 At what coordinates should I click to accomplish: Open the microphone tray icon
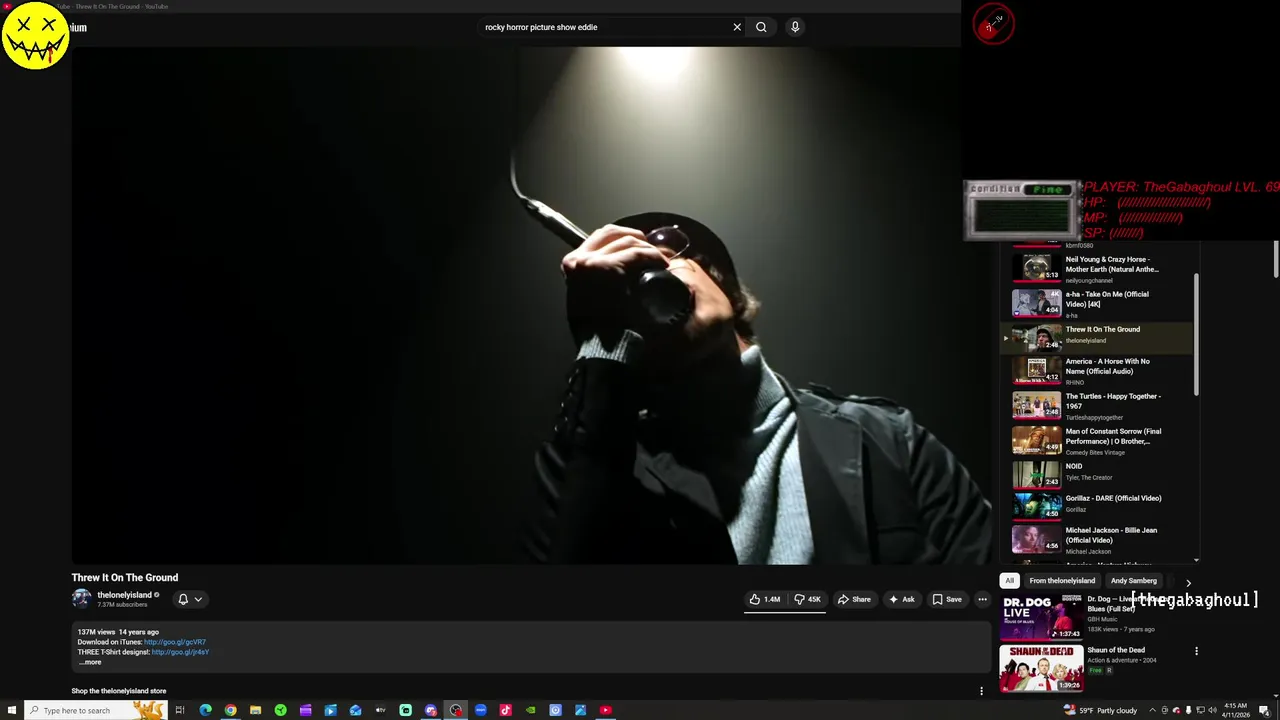(x=1188, y=710)
